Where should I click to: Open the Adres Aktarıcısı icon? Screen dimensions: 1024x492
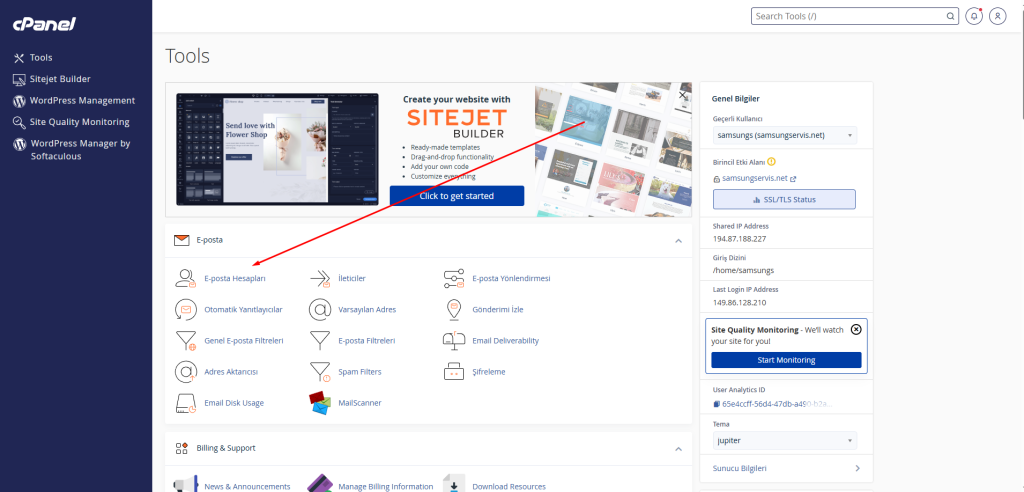[x=186, y=372]
